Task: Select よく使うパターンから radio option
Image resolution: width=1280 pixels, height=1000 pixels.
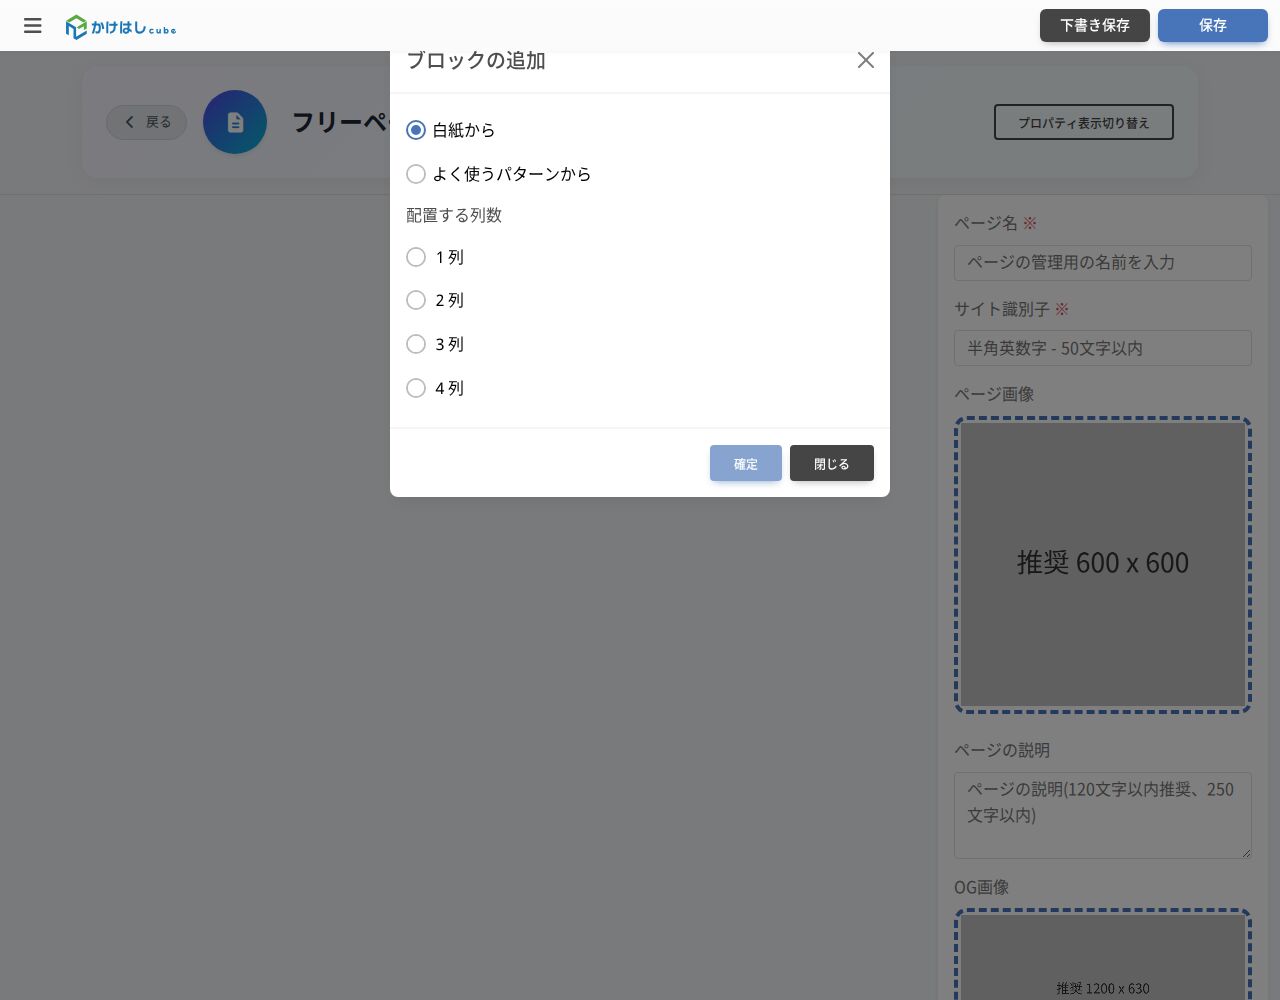Action: coord(416,174)
